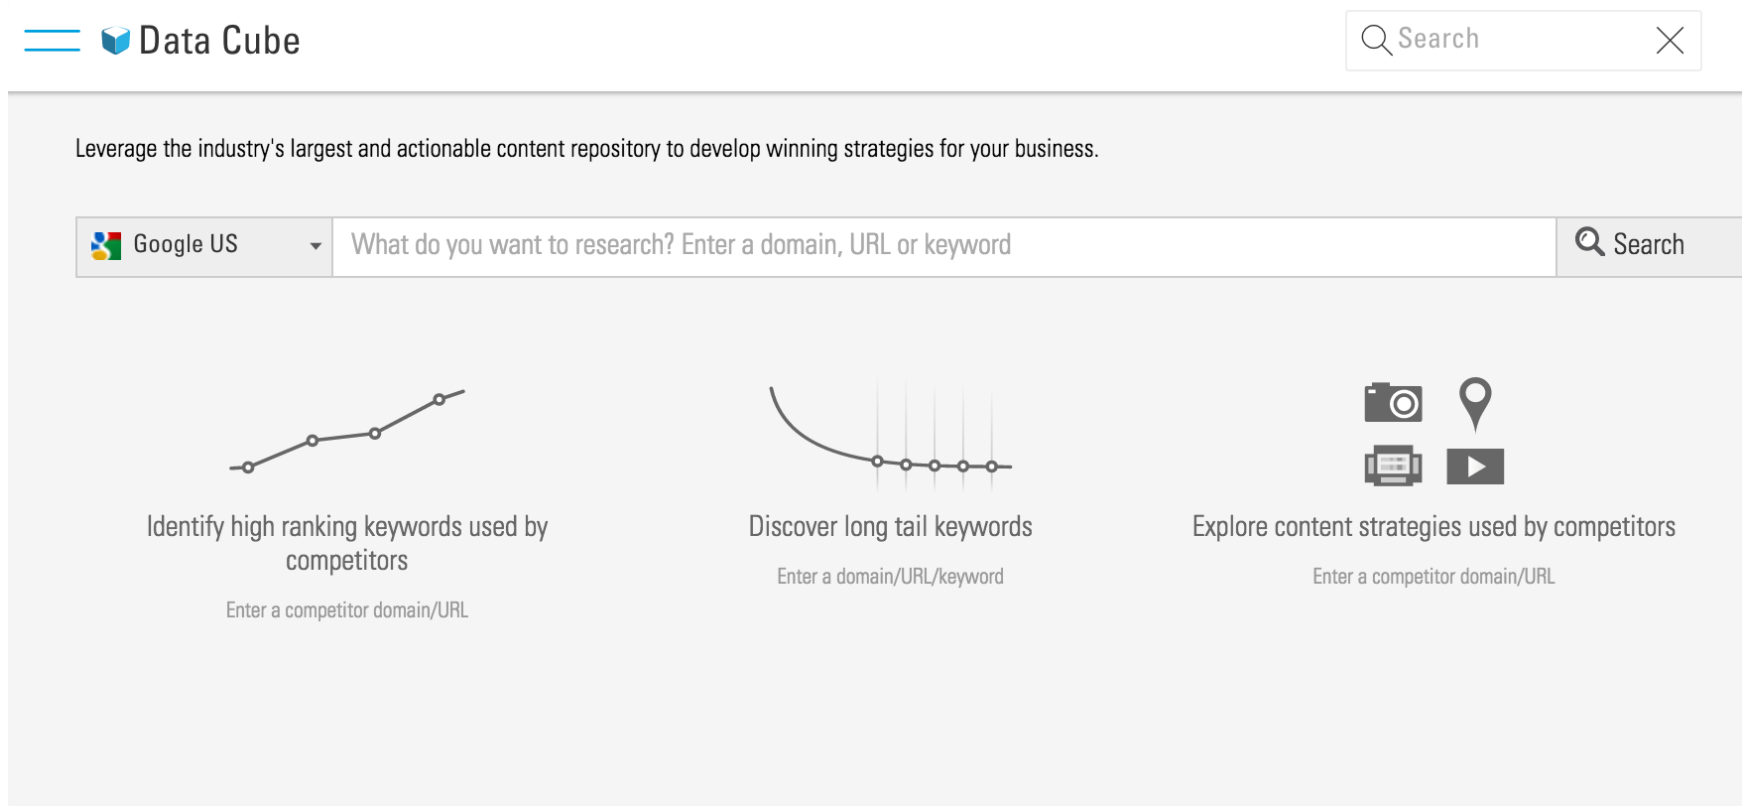Click the rising line chart icon
Screen dimensions: 1750x812
347,431
